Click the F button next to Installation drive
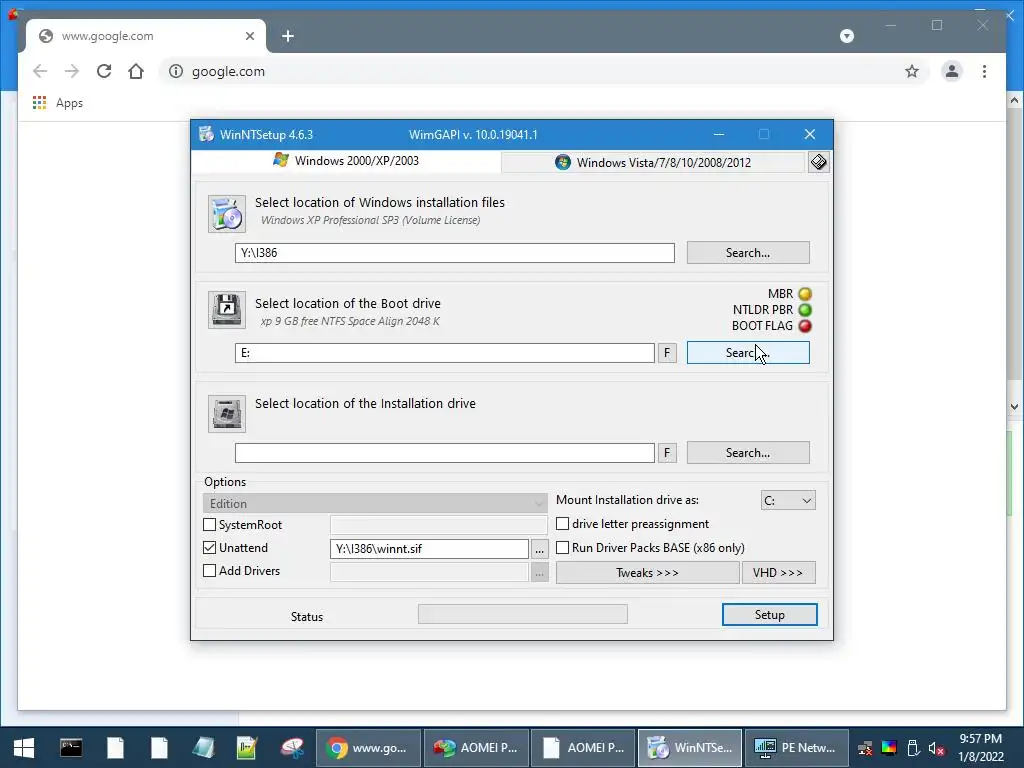The height and width of the screenshot is (768, 1024). (x=667, y=453)
